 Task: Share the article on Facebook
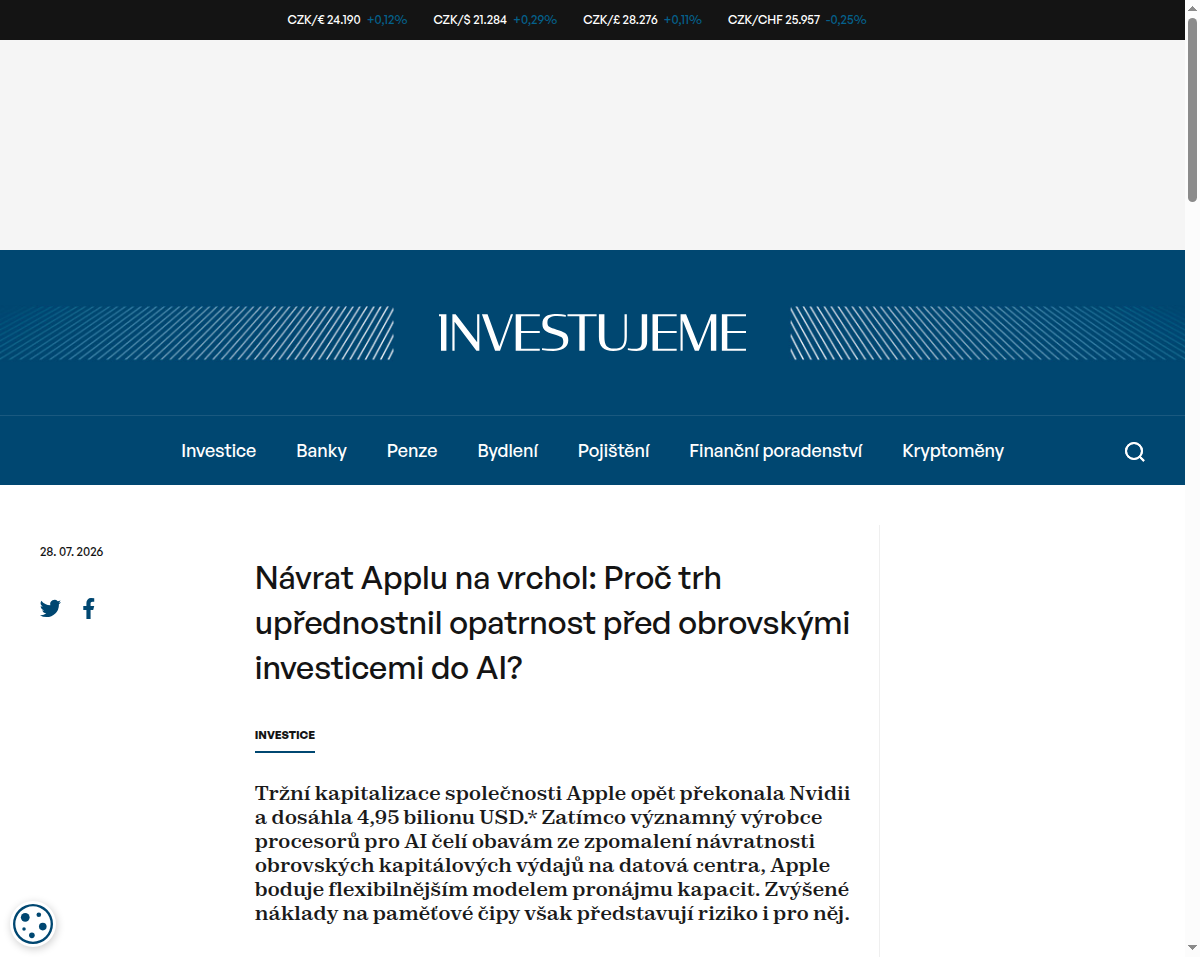click(x=89, y=608)
